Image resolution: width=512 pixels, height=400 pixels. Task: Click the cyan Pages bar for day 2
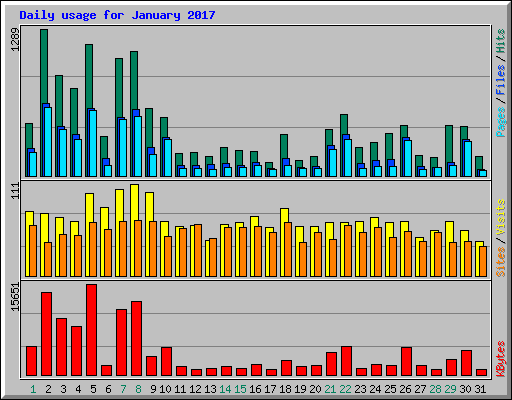click(48, 142)
